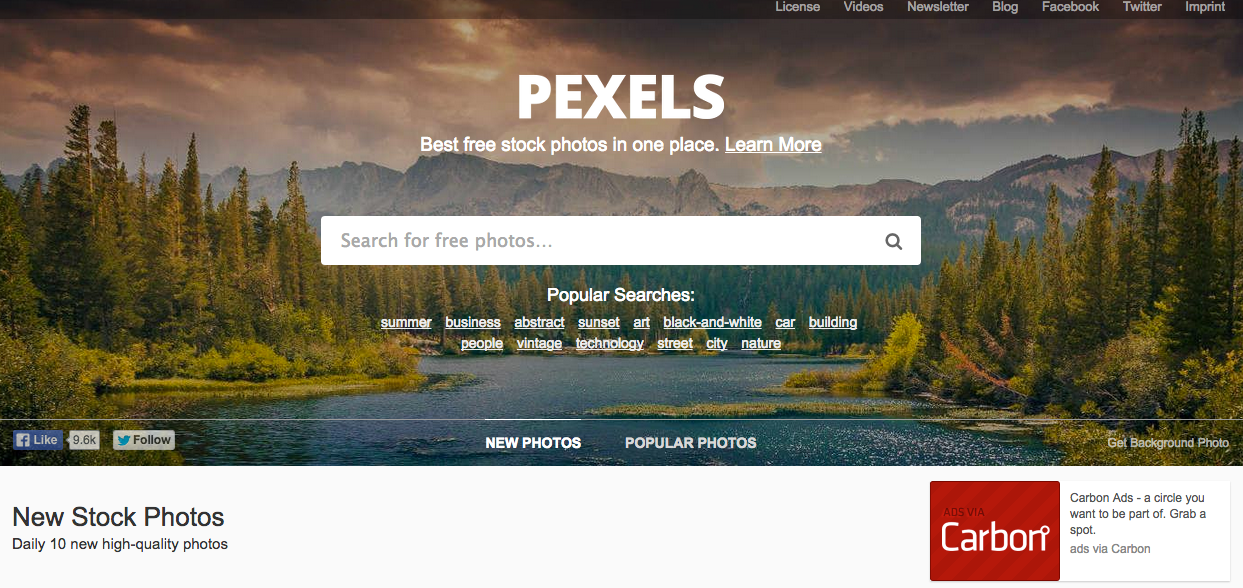Choose the technology search tag
This screenshot has width=1243, height=588.
coord(610,344)
